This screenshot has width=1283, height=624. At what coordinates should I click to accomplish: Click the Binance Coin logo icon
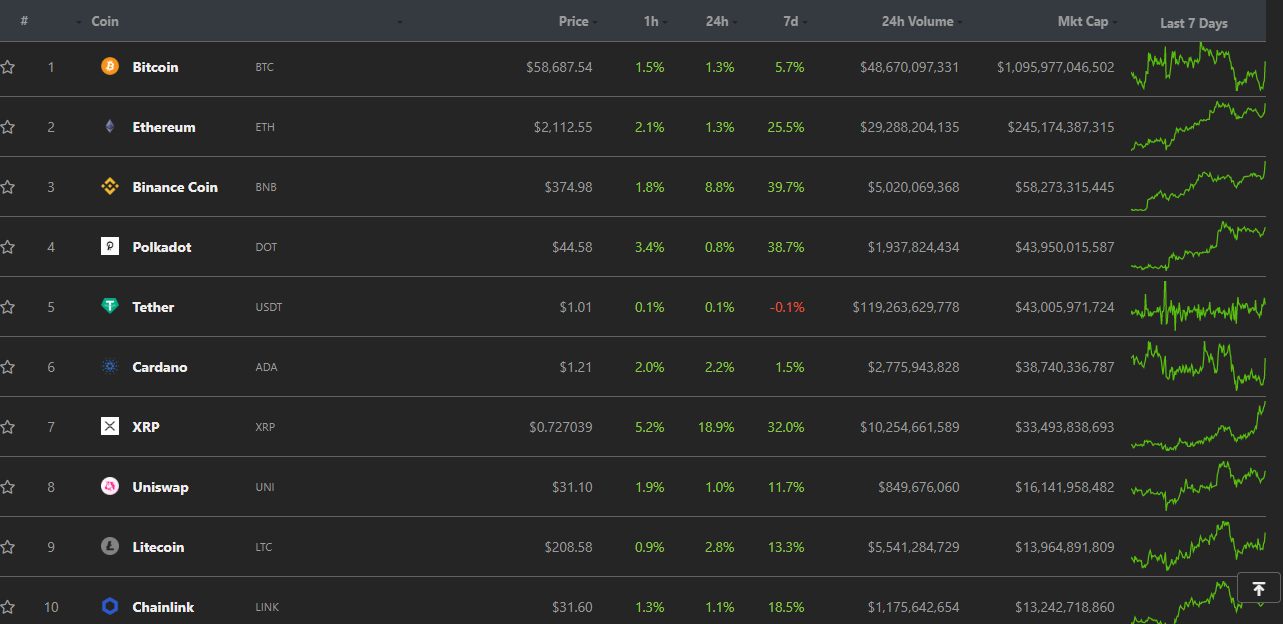click(110, 187)
